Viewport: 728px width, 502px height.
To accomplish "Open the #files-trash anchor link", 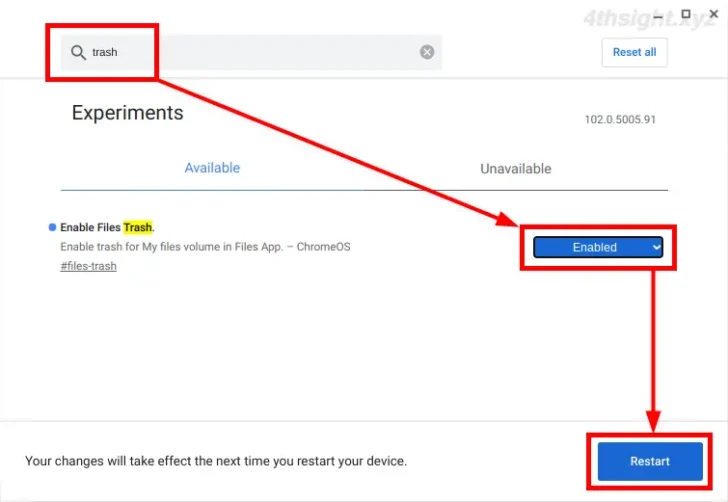I will tap(88, 266).
